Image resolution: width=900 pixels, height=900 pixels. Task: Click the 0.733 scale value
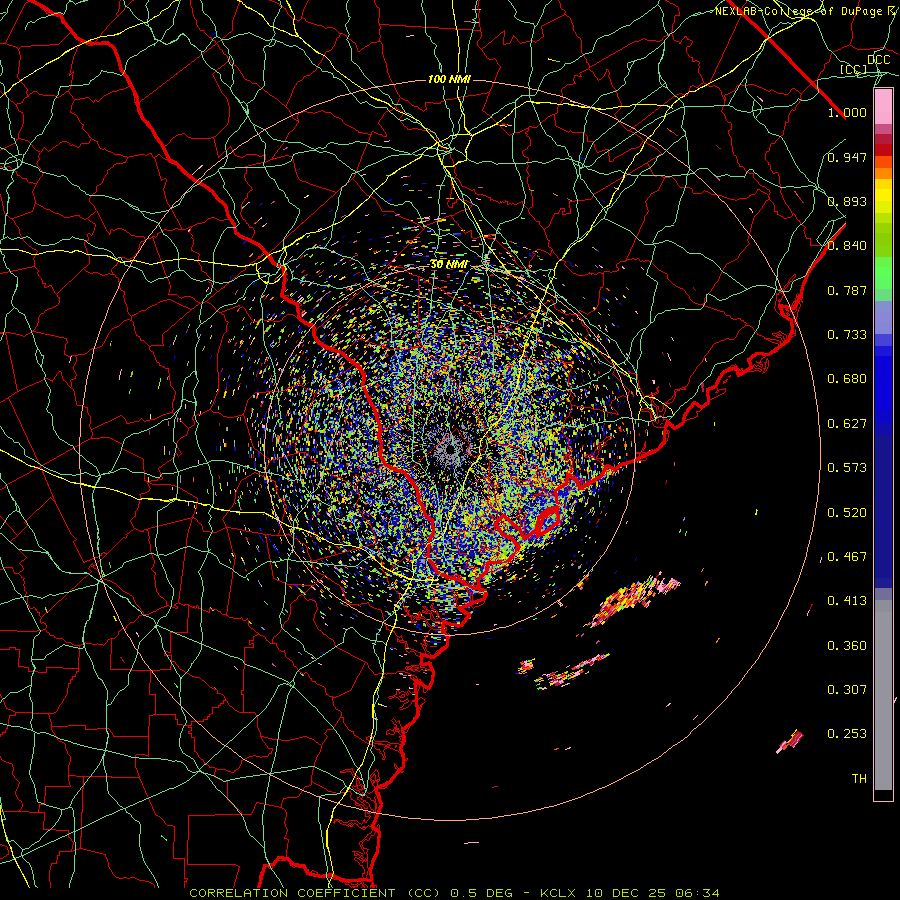pos(847,335)
